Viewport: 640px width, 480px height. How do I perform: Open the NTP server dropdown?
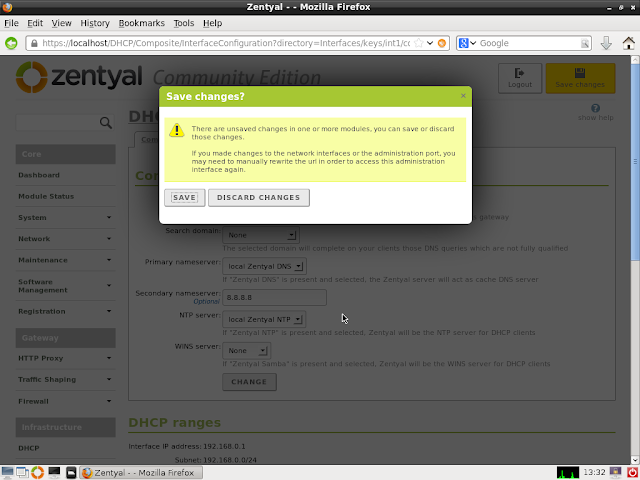(264, 319)
